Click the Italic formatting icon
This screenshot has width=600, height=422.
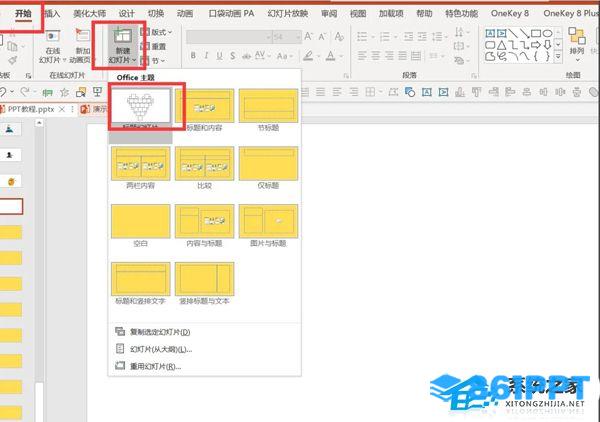coord(206,56)
